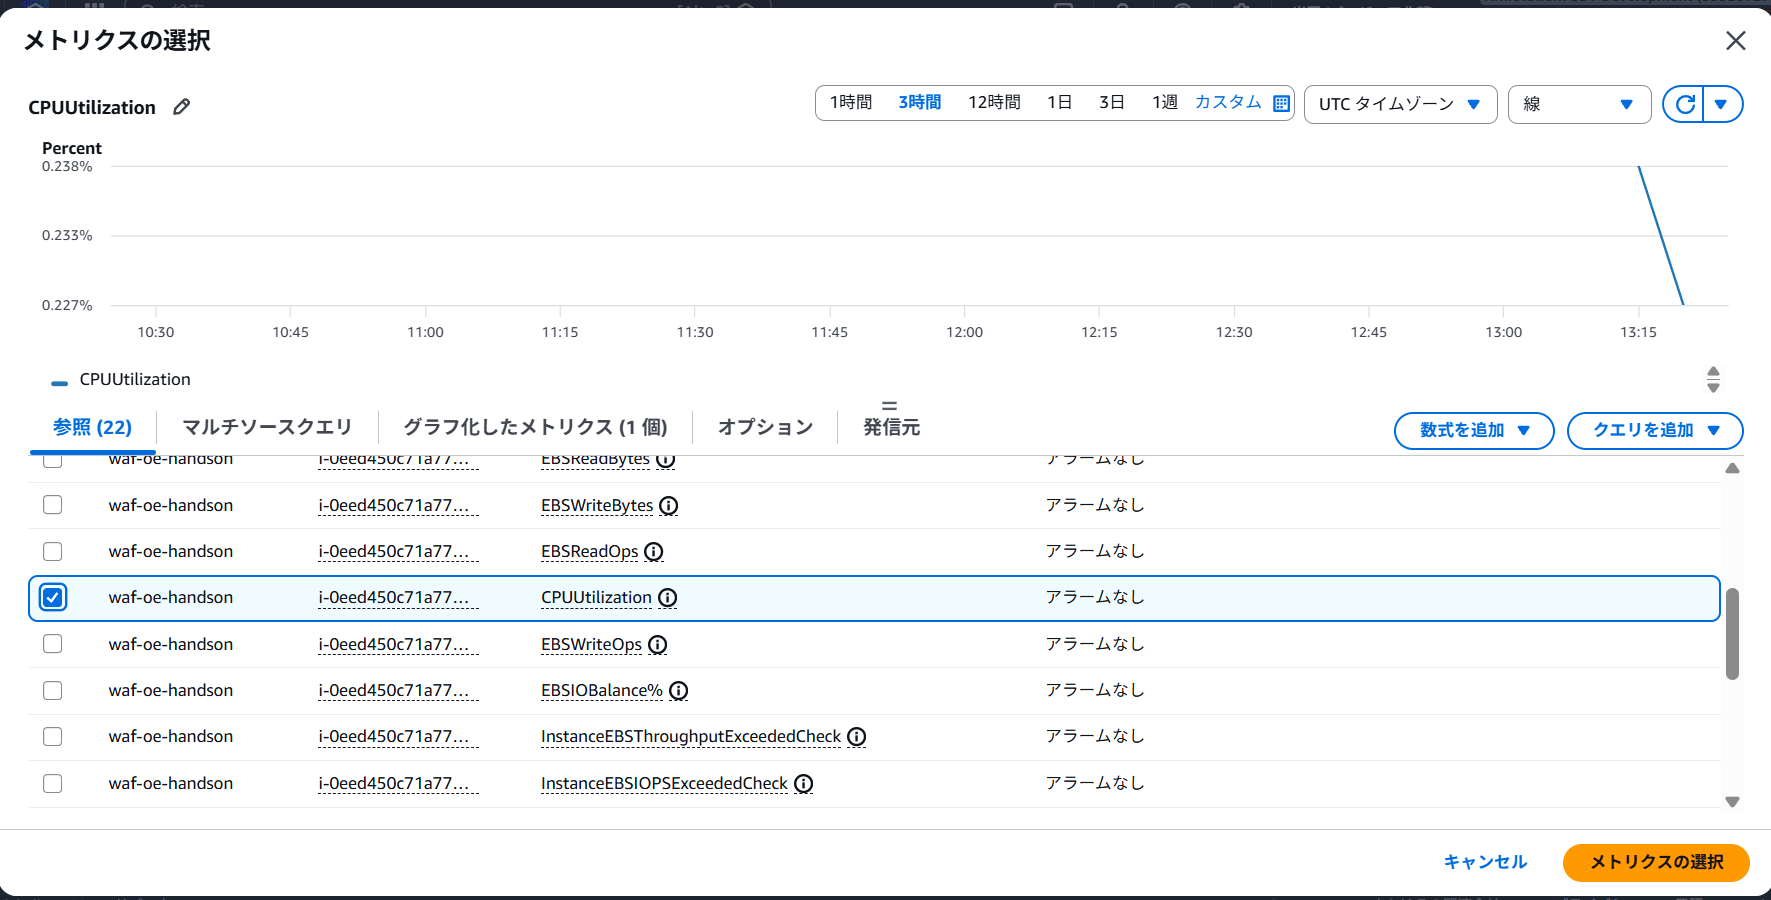The image size is (1771, 900).
Task: Click instance ID in the EBSWriteBytes row
Action: click(398, 505)
